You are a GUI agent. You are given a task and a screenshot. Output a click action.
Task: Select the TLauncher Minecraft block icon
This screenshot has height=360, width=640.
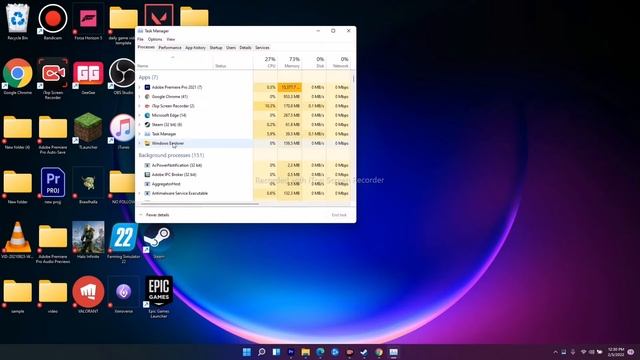pyautogui.click(x=88, y=131)
